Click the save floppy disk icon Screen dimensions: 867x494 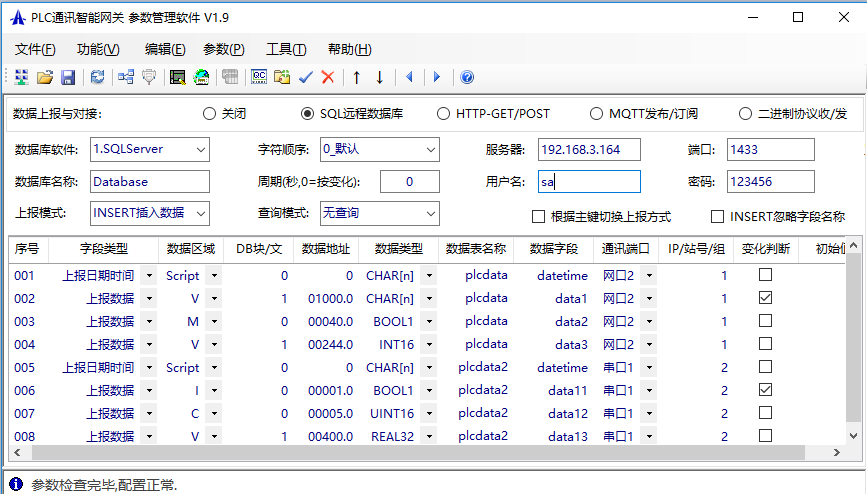tap(69, 77)
